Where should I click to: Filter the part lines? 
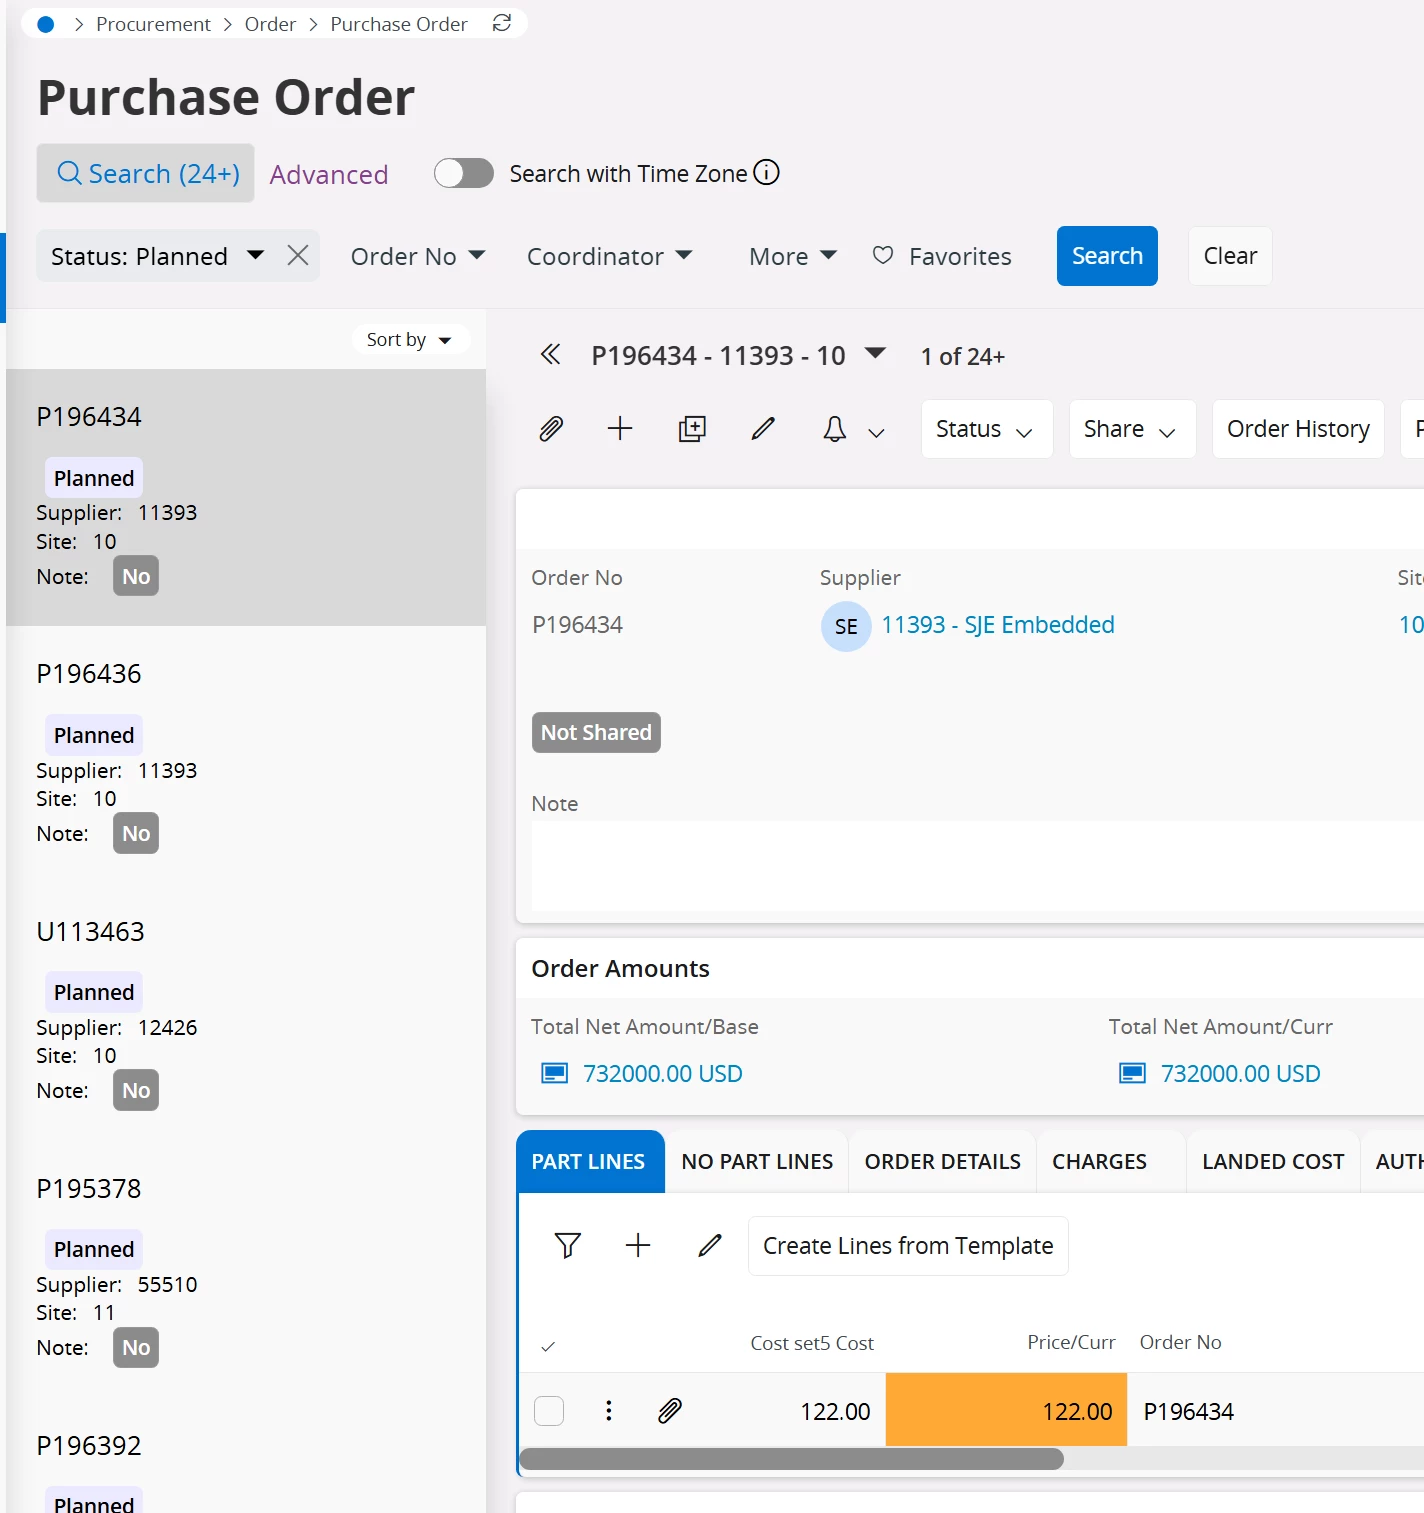click(568, 1246)
